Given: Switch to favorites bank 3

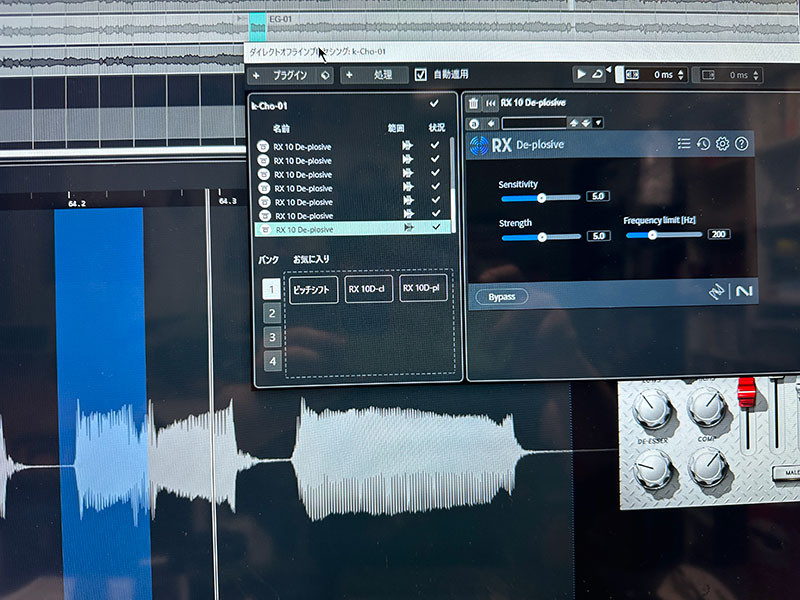Looking at the screenshot, I should tap(272, 337).
